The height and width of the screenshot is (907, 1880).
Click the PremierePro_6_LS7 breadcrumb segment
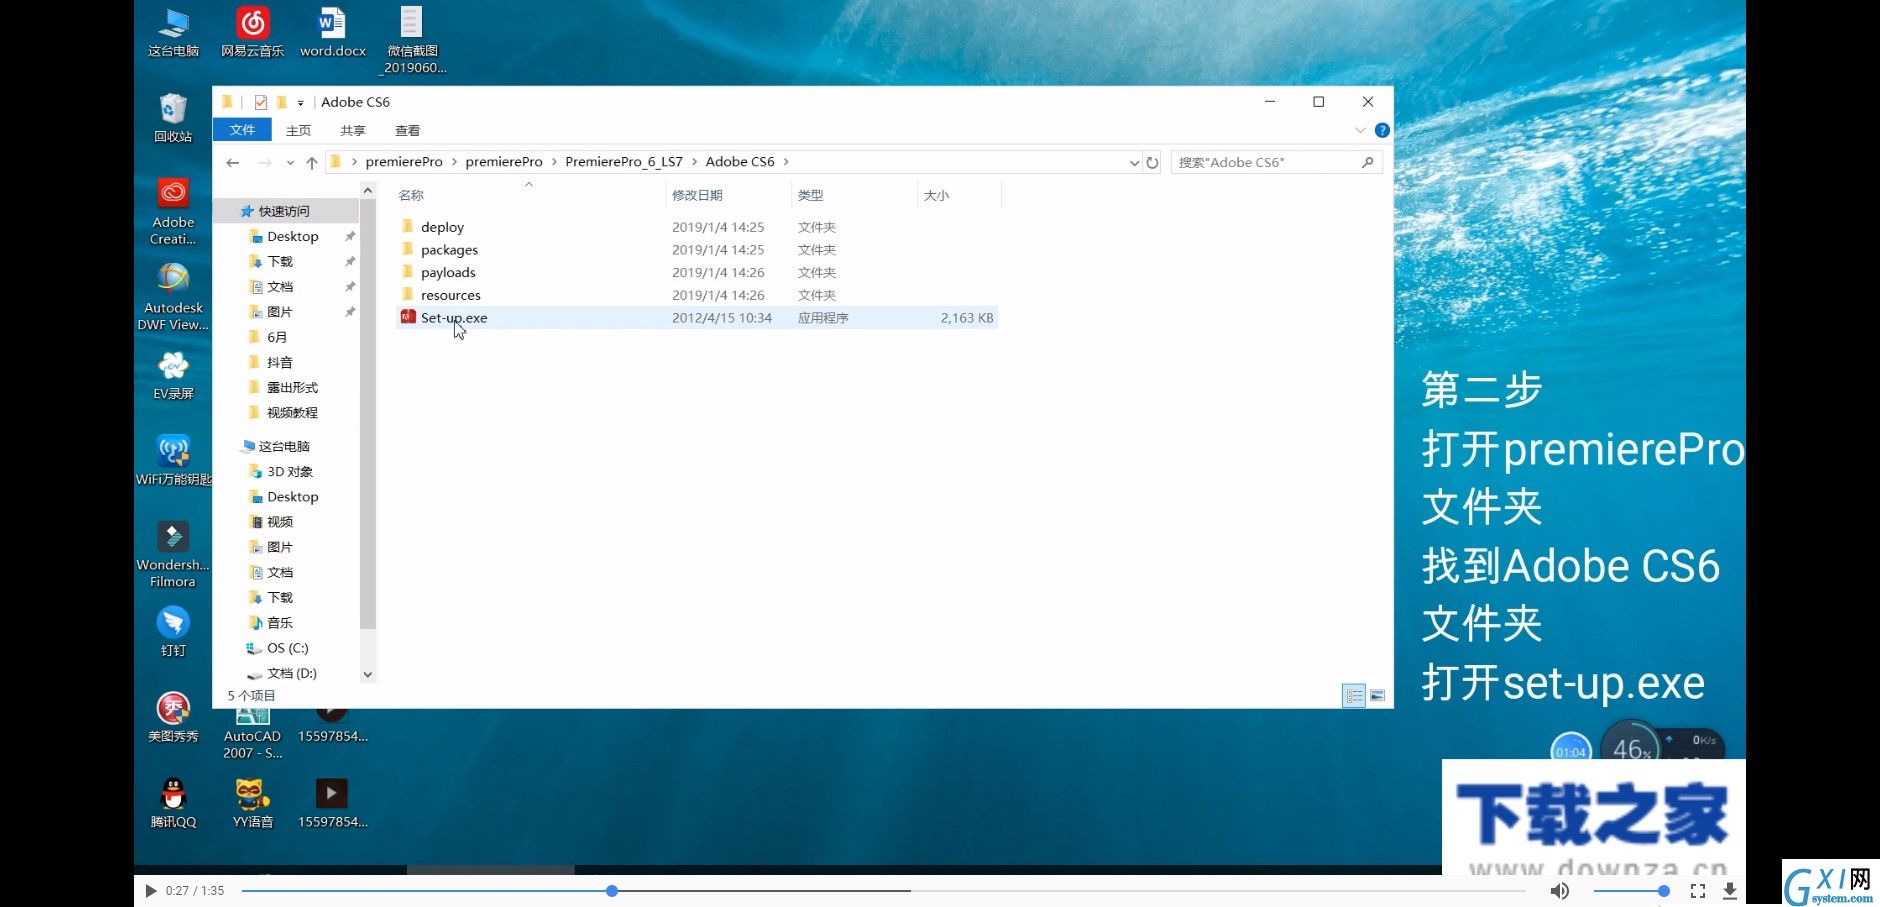[624, 162]
